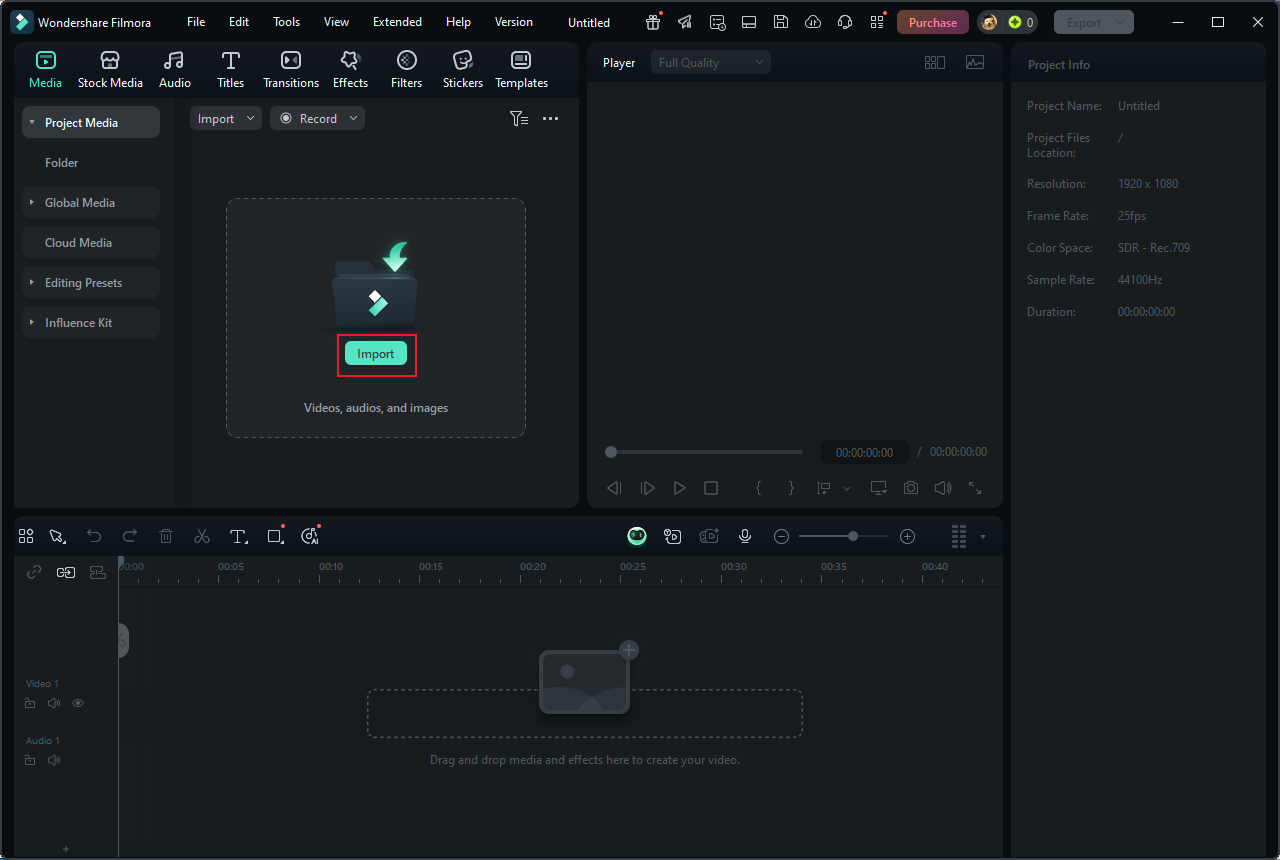
Task: Click the Save project icon in the title bar
Action: 781,21
